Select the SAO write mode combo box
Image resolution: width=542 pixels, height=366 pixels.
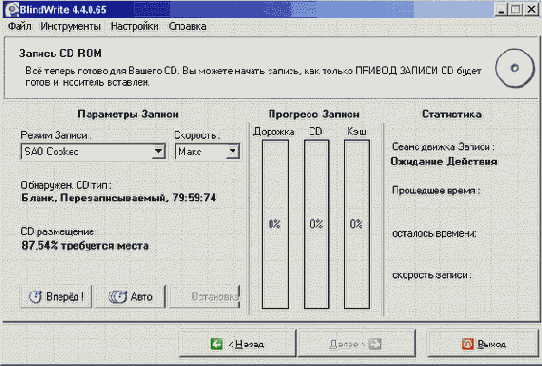(93, 151)
